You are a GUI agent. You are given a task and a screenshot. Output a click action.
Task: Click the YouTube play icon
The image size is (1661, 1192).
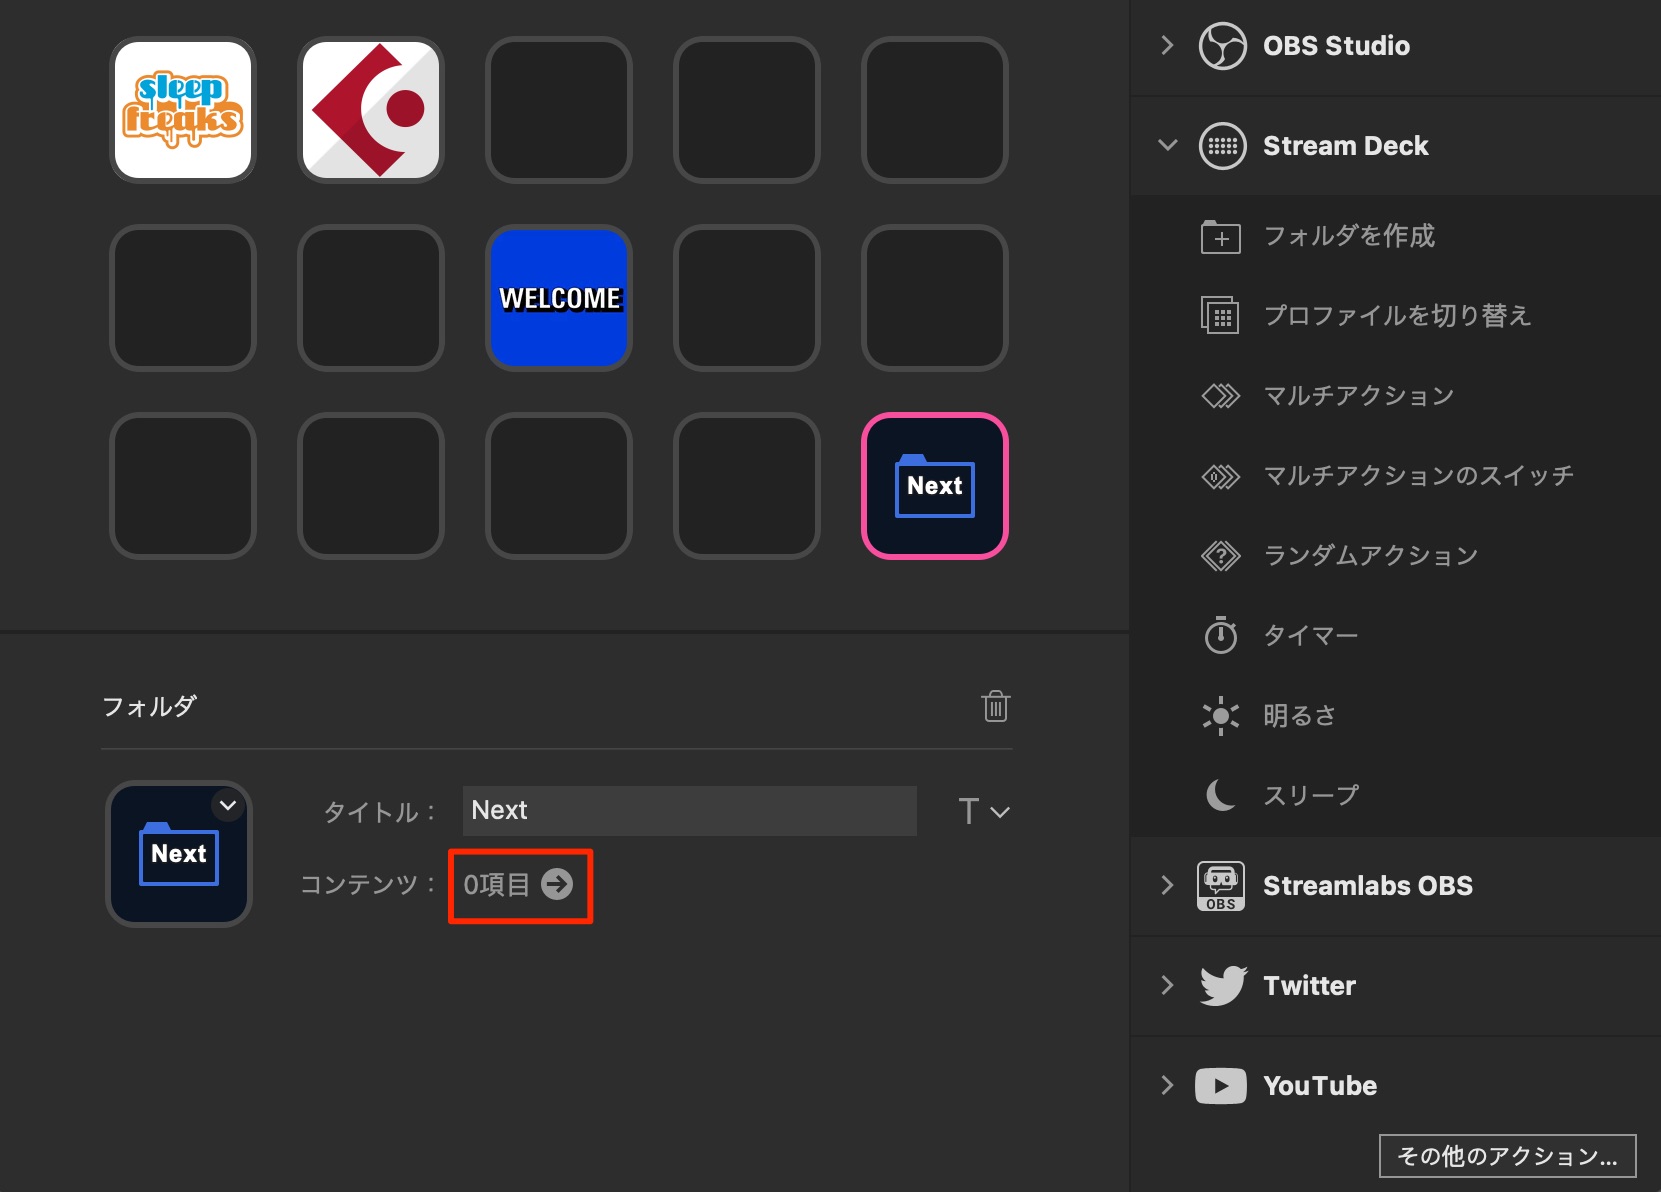click(x=1221, y=1086)
